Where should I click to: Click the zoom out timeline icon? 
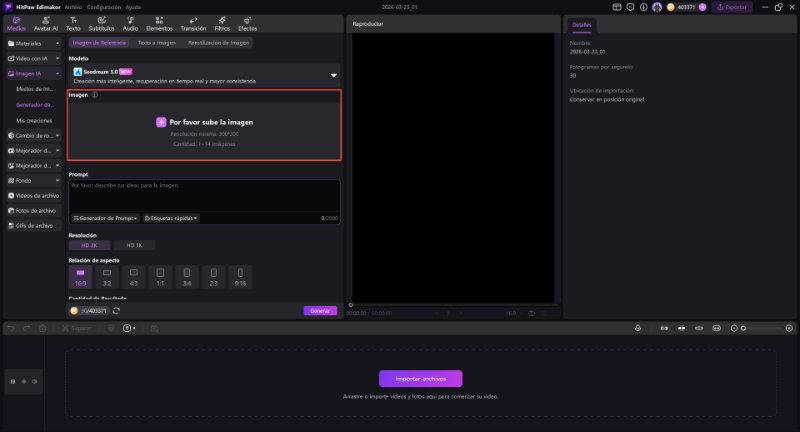point(734,328)
